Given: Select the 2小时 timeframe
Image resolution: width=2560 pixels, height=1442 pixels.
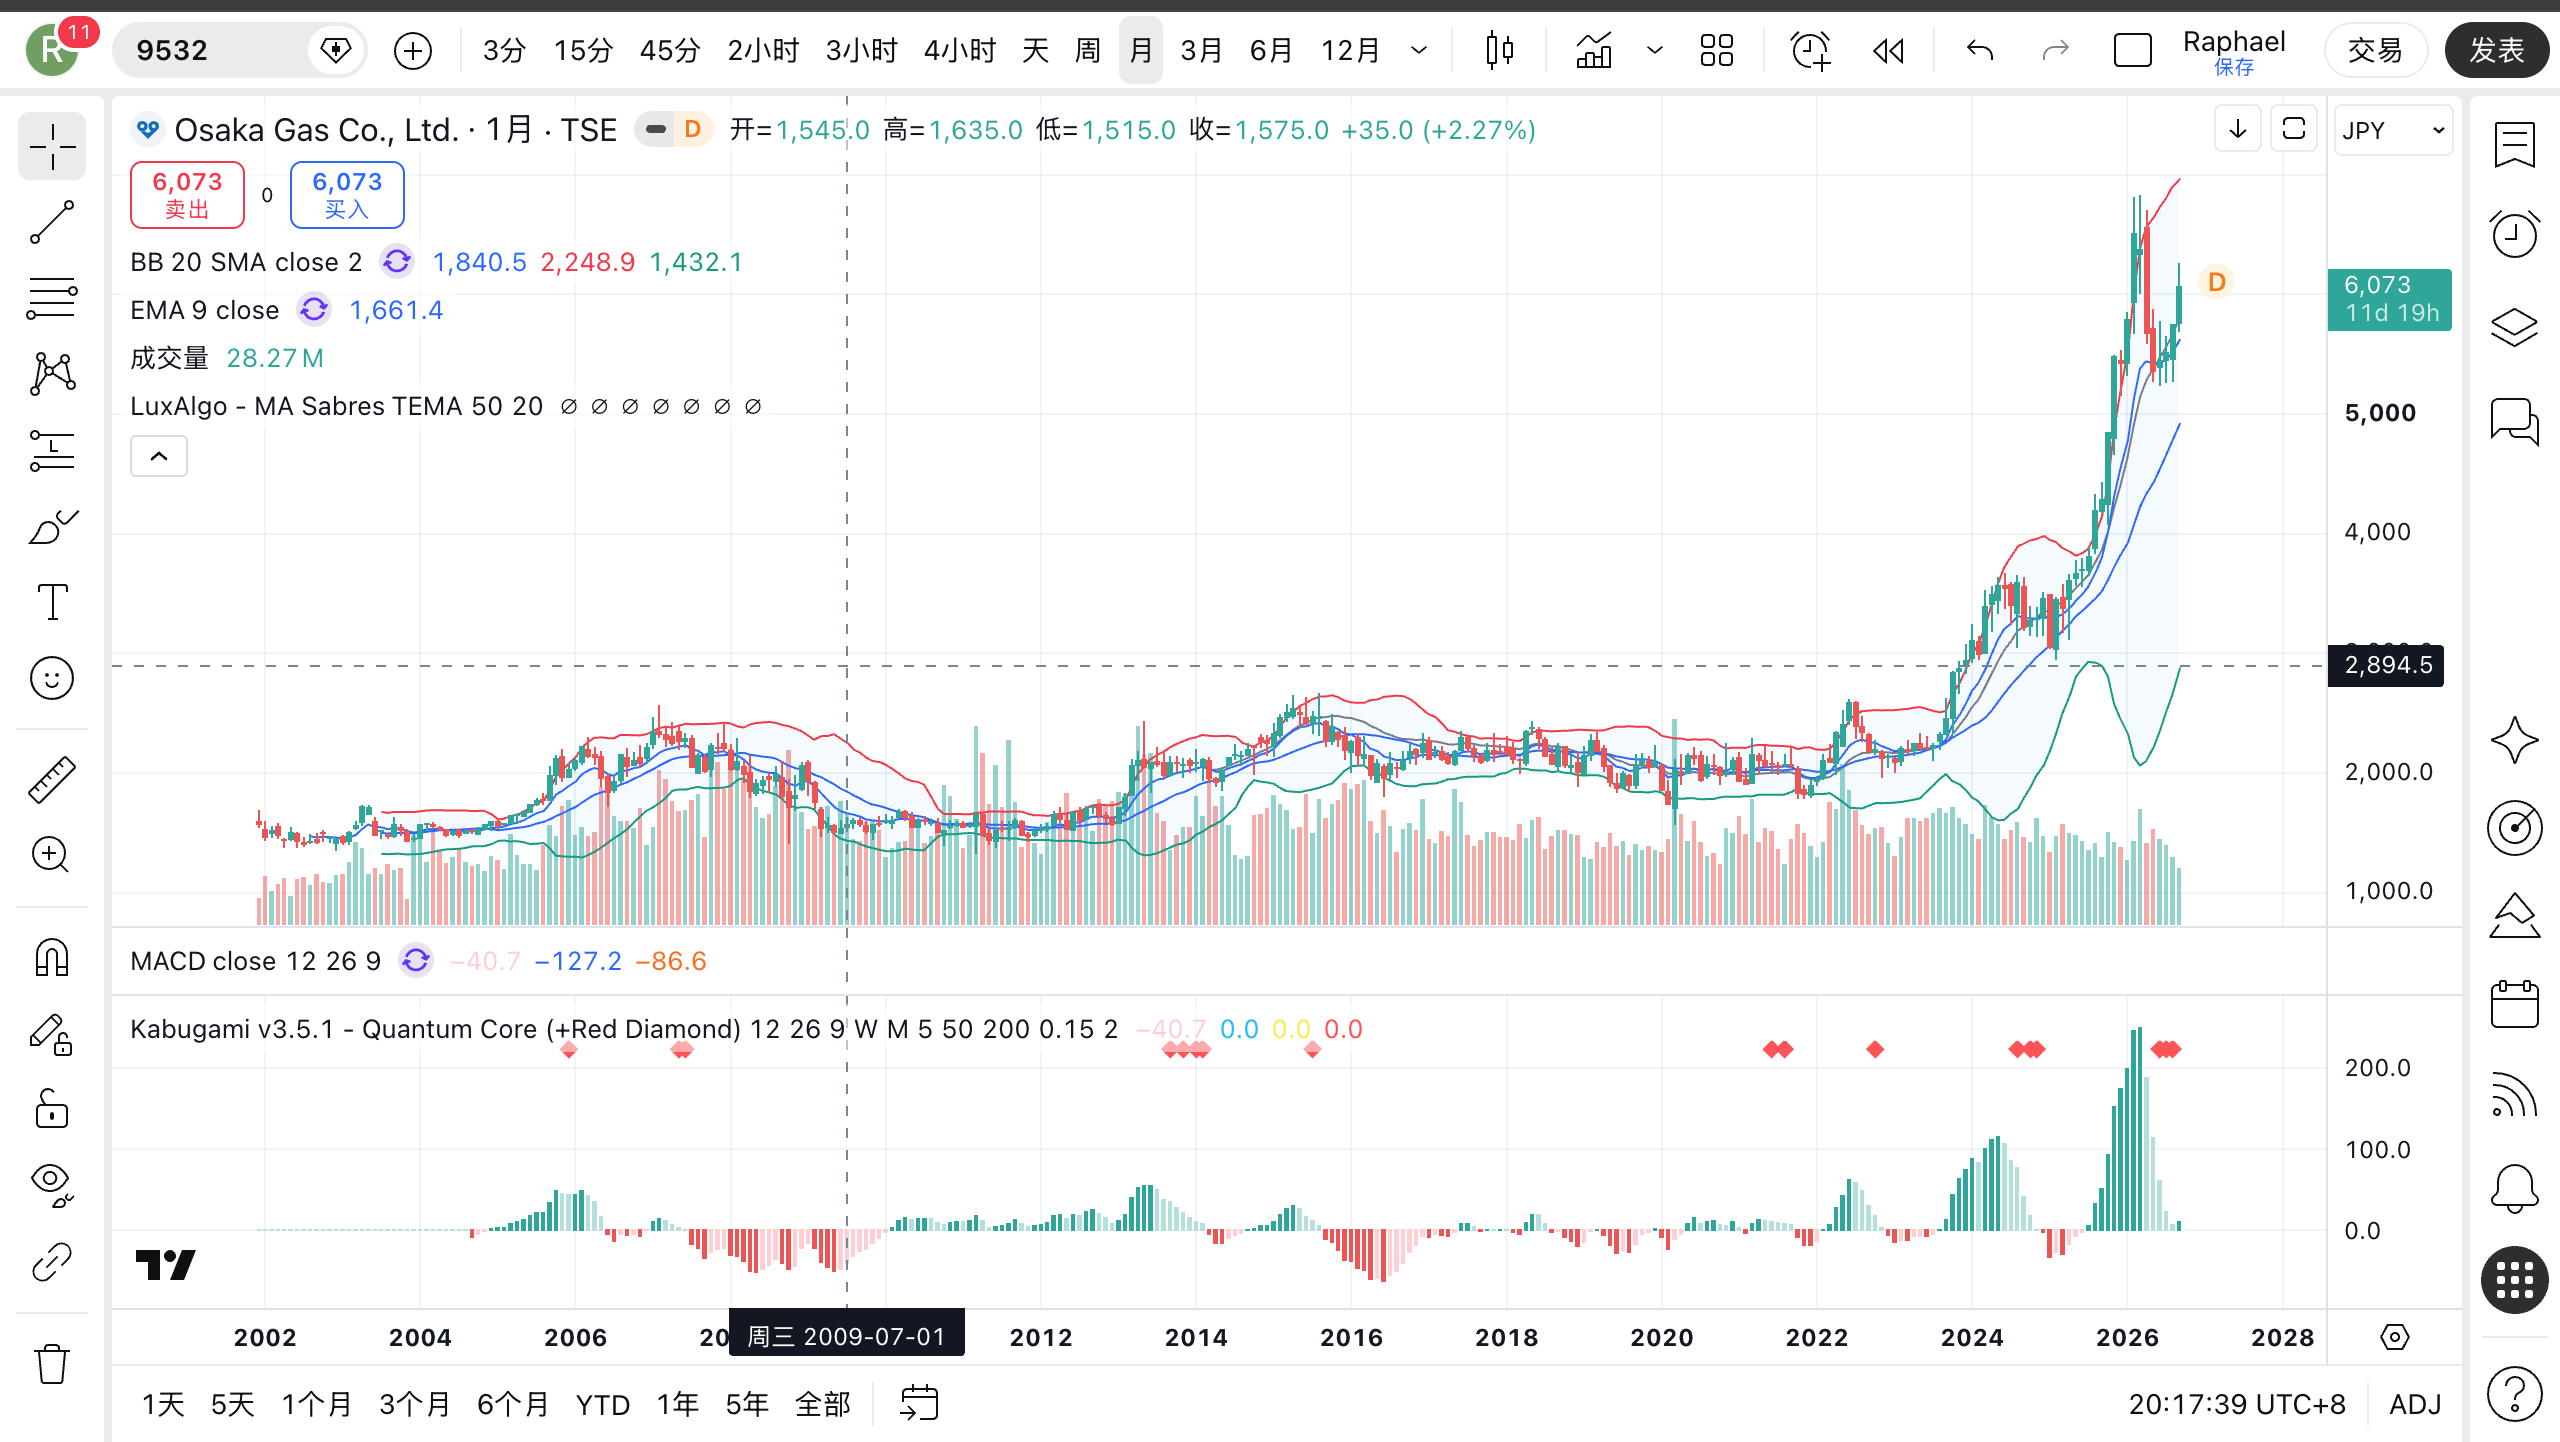Looking at the screenshot, I should (x=763, y=50).
